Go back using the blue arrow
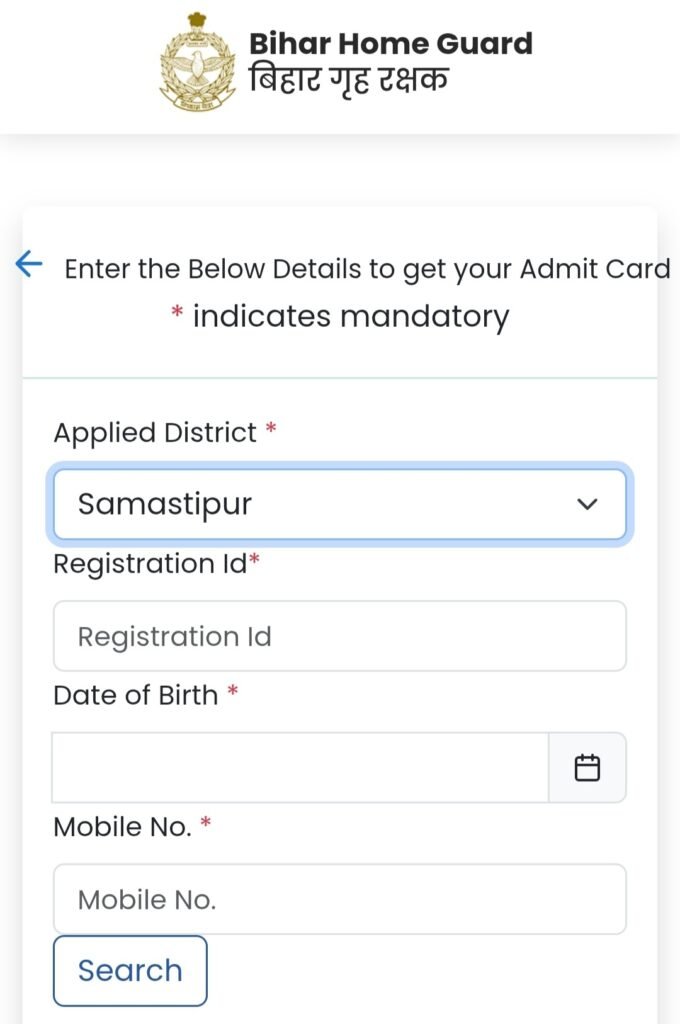Image resolution: width=680 pixels, height=1024 pixels. [x=29, y=265]
